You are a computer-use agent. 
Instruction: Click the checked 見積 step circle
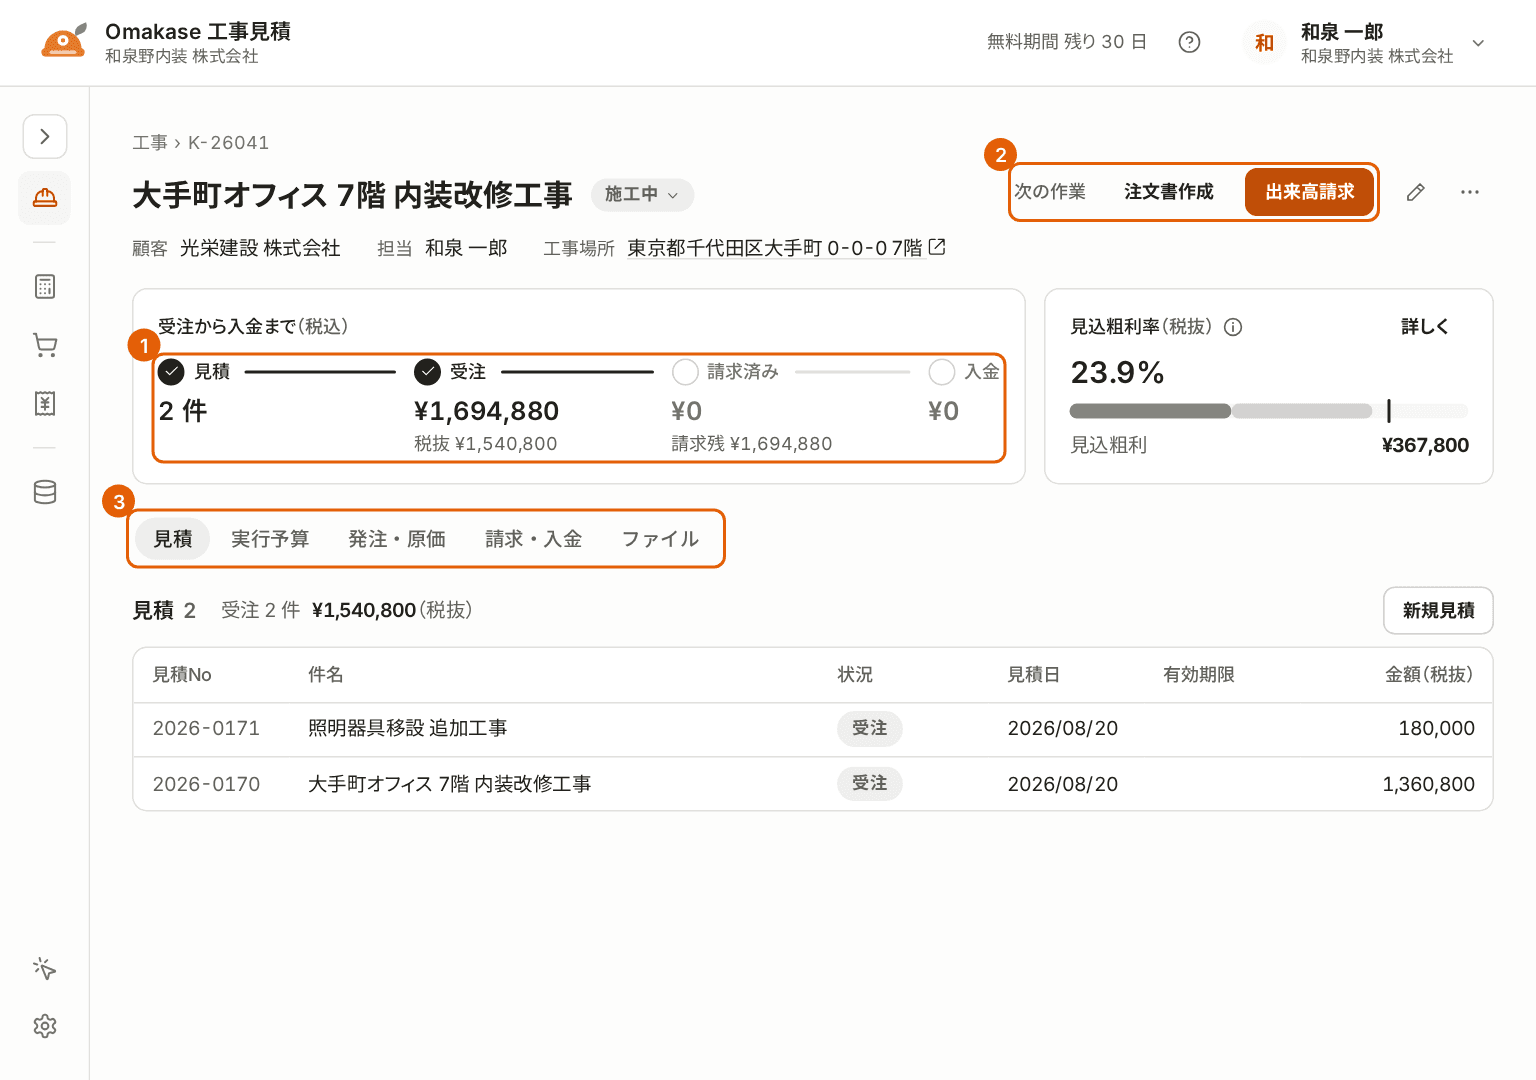tap(171, 372)
